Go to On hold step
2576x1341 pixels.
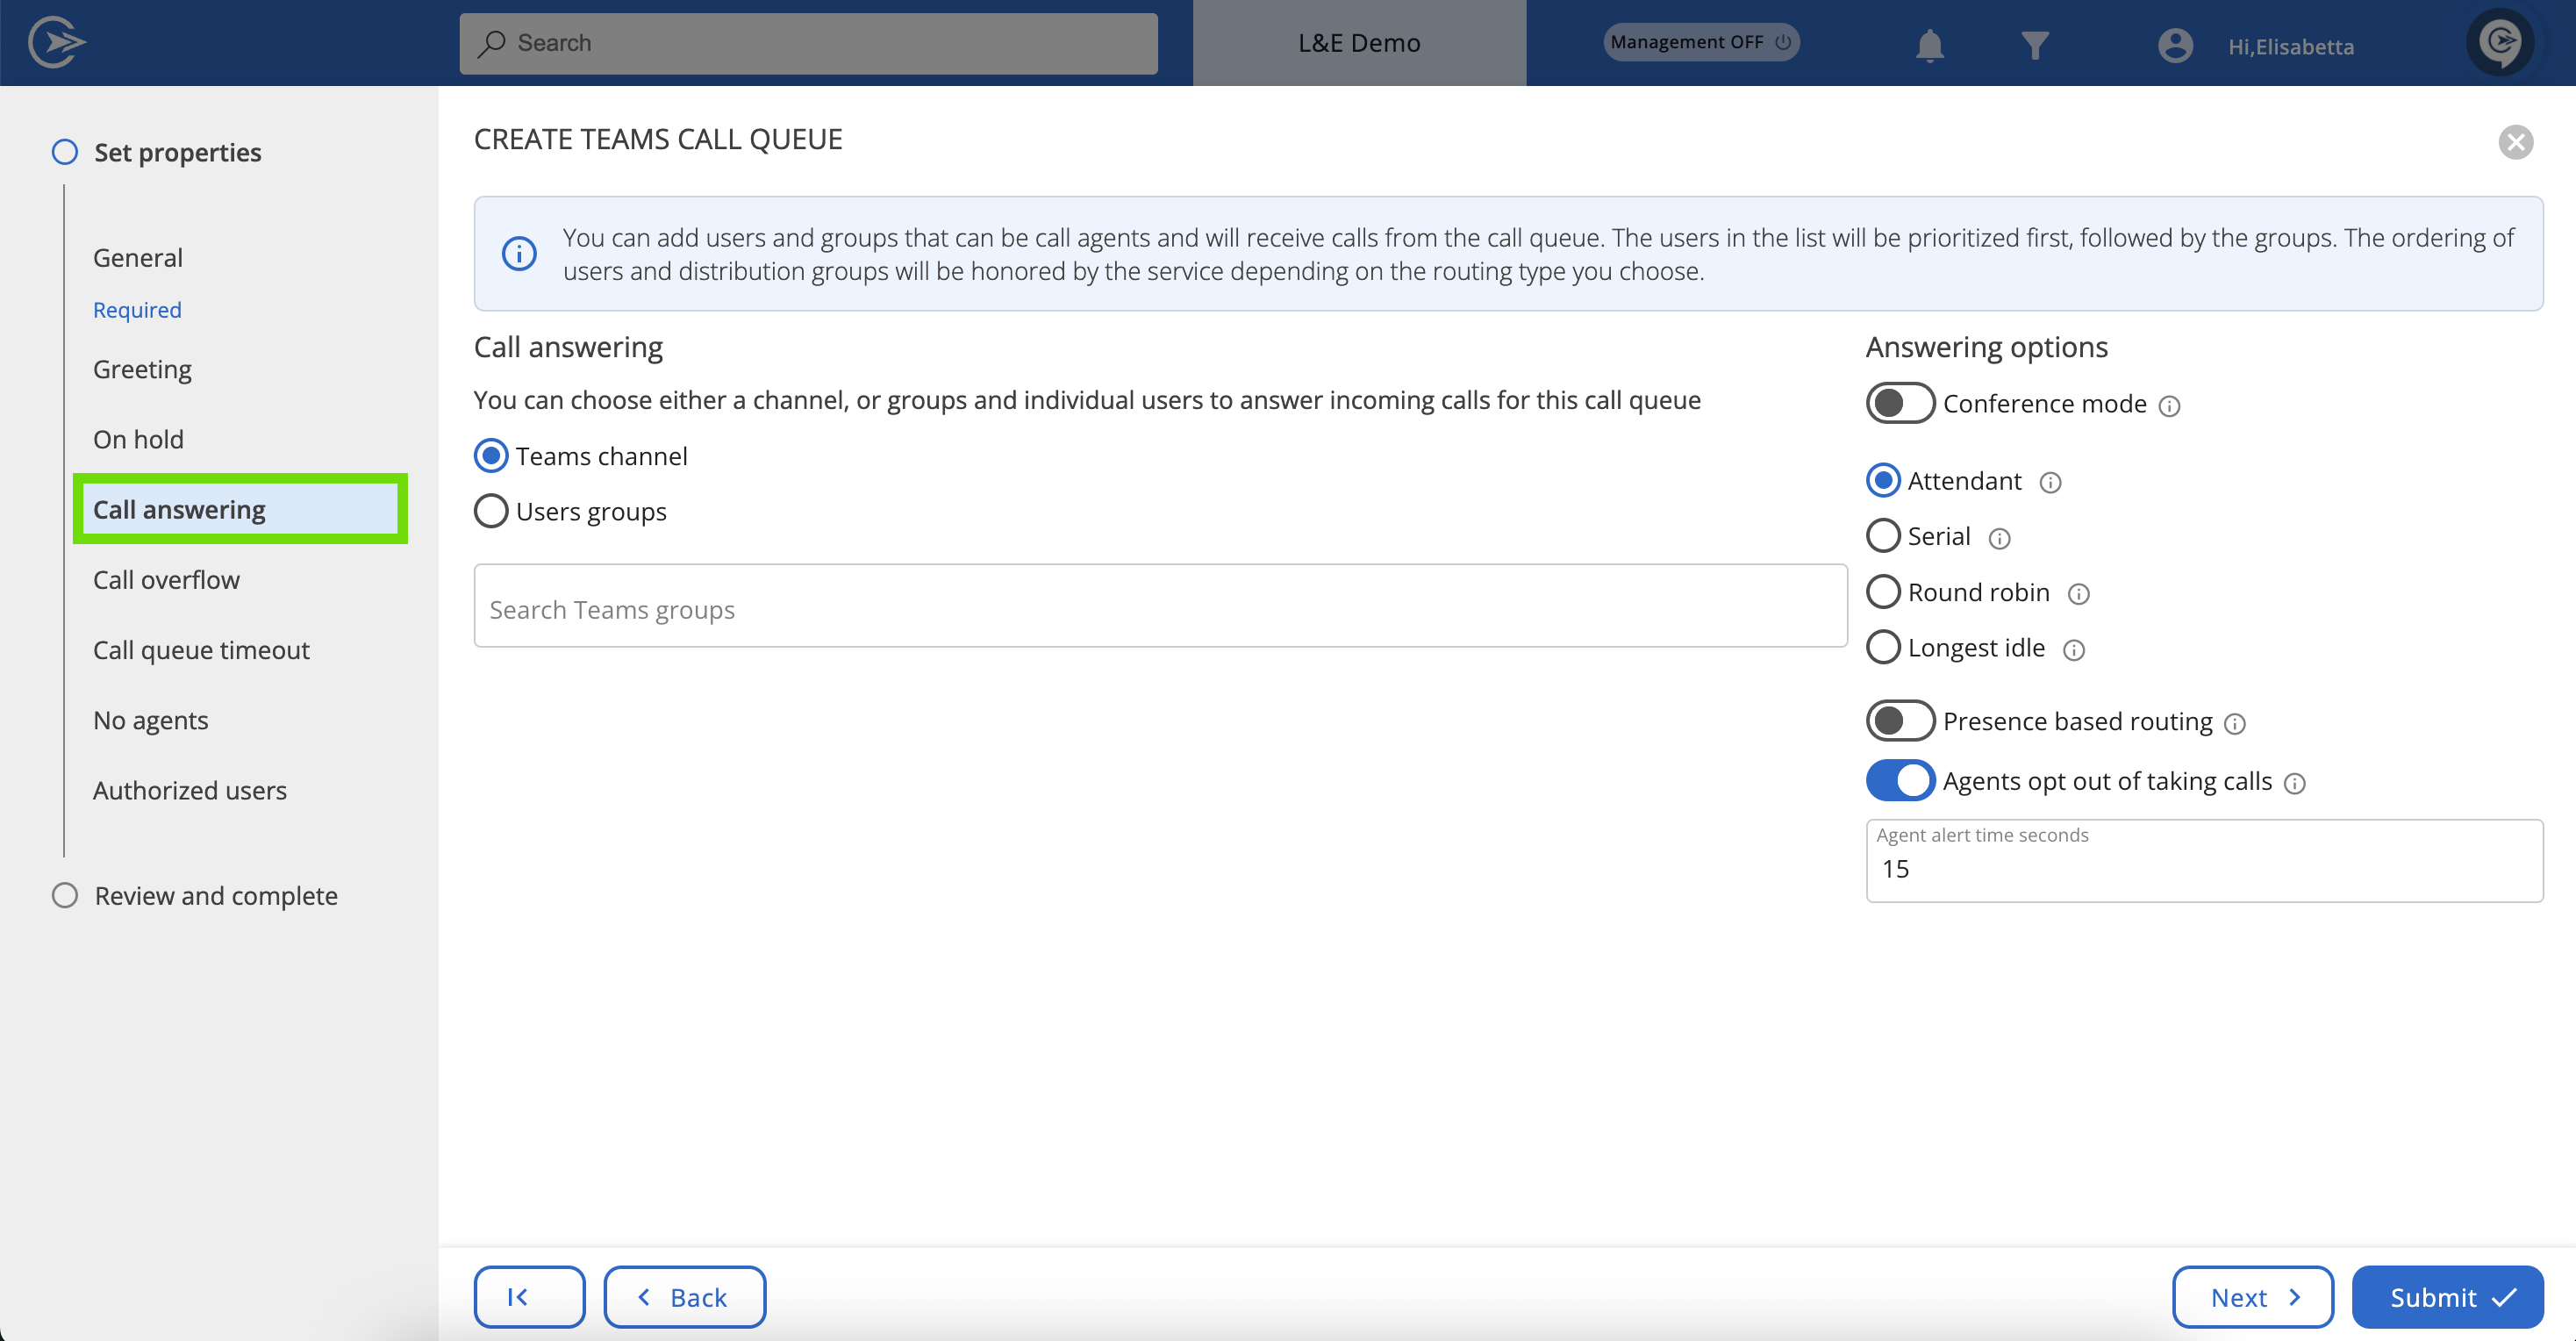pyautogui.click(x=138, y=439)
